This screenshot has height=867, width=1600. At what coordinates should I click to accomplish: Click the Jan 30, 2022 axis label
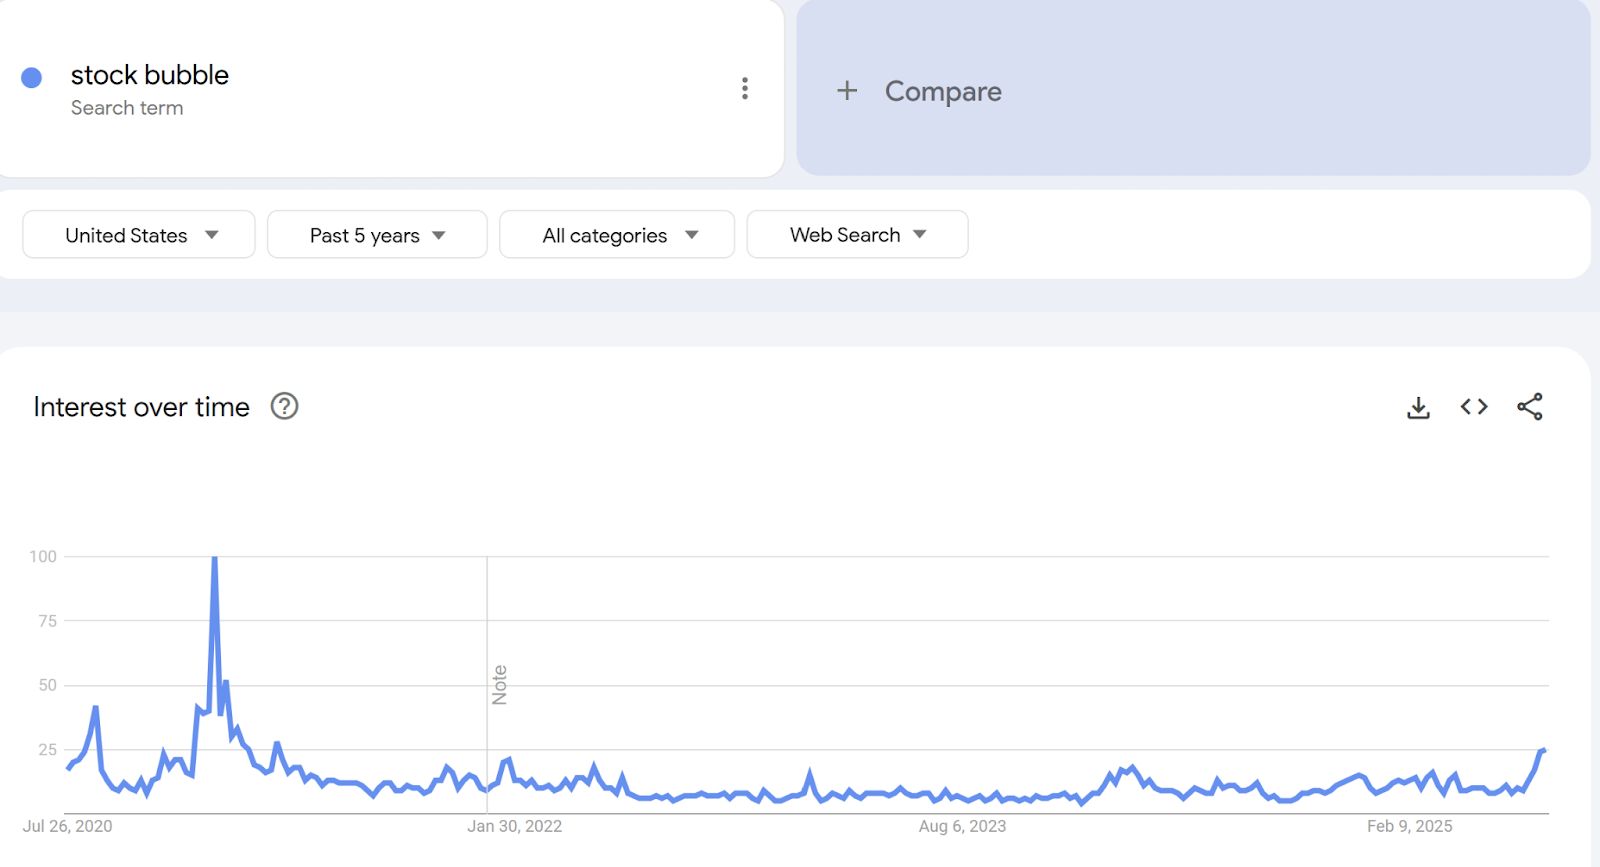point(515,826)
